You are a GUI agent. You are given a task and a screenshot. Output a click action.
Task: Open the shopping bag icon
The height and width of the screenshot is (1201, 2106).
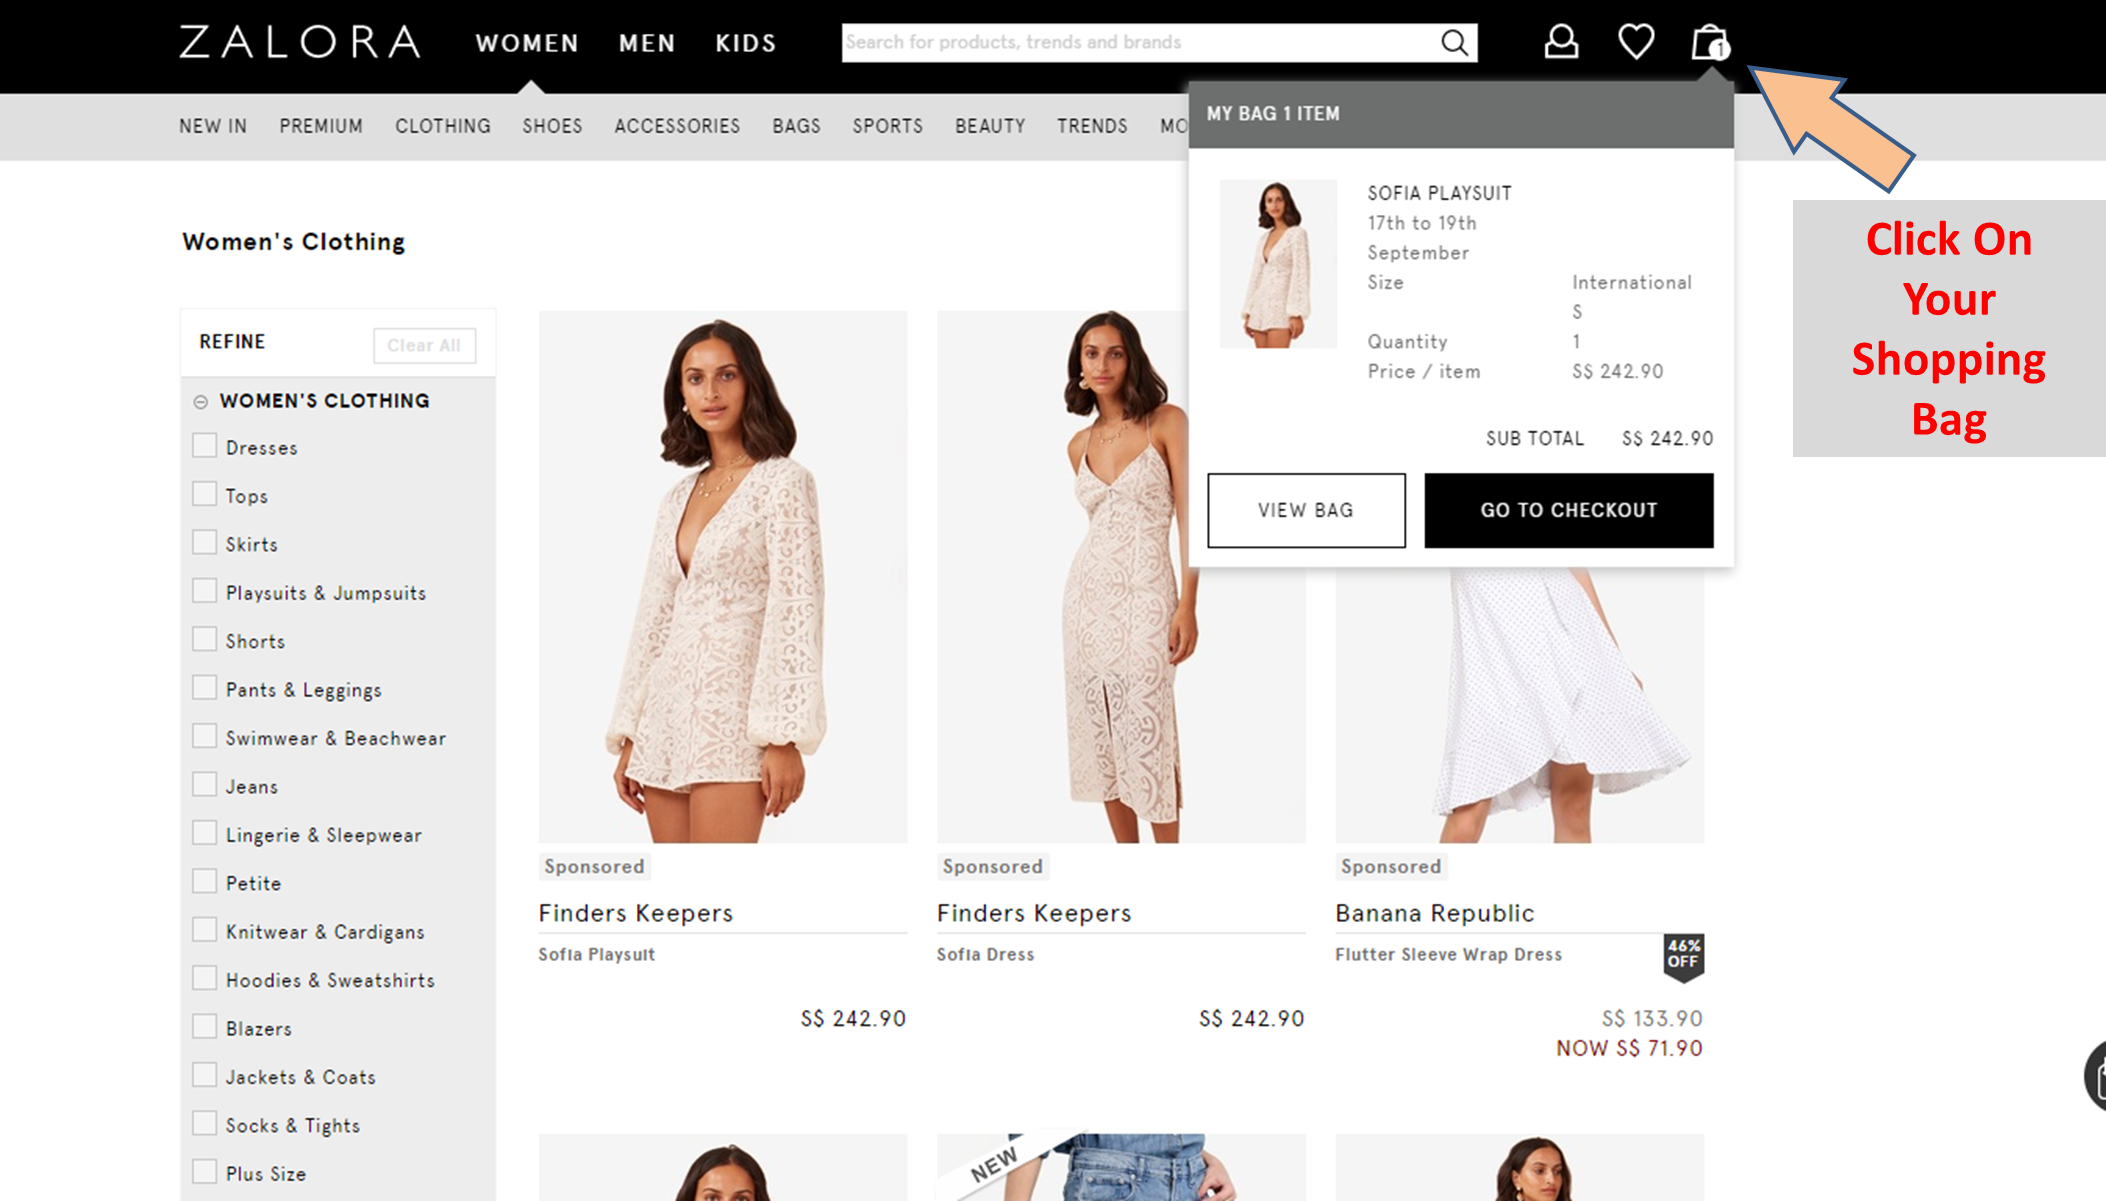coord(1710,42)
